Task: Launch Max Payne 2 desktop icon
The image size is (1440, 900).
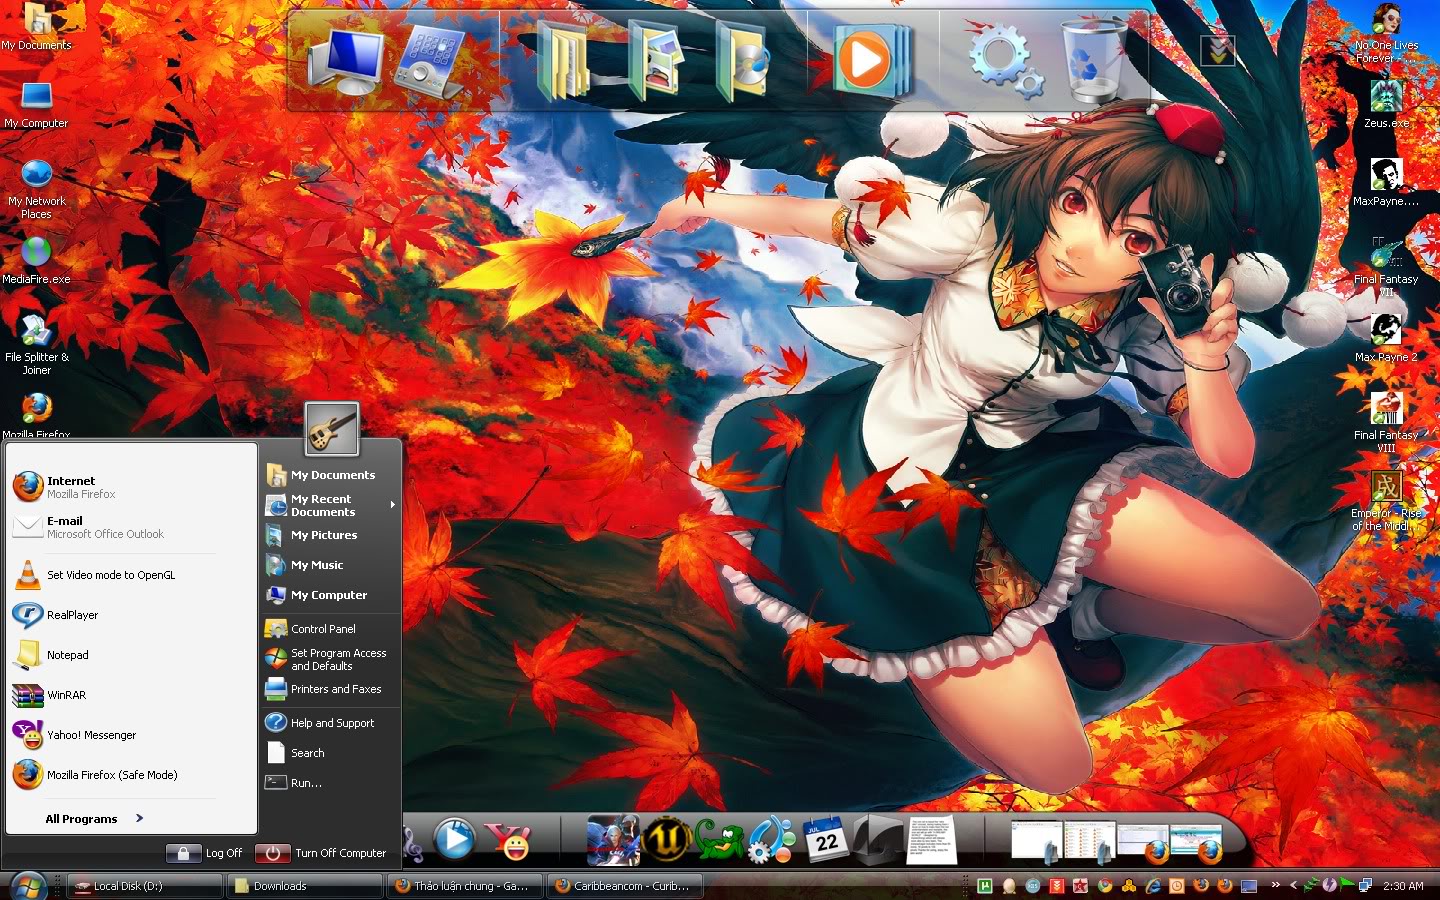Action: click(1386, 339)
